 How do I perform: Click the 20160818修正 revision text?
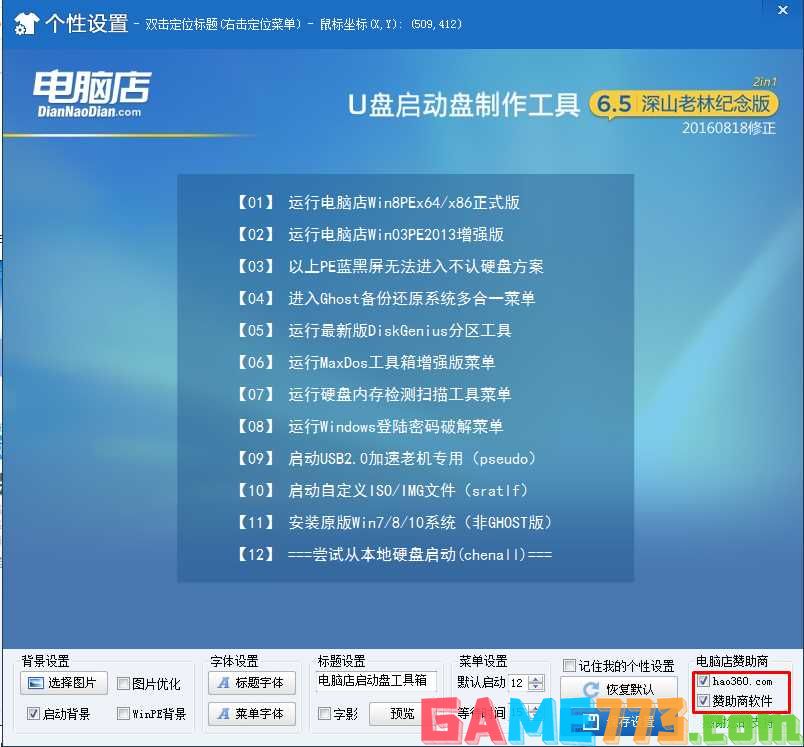point(729,128)
